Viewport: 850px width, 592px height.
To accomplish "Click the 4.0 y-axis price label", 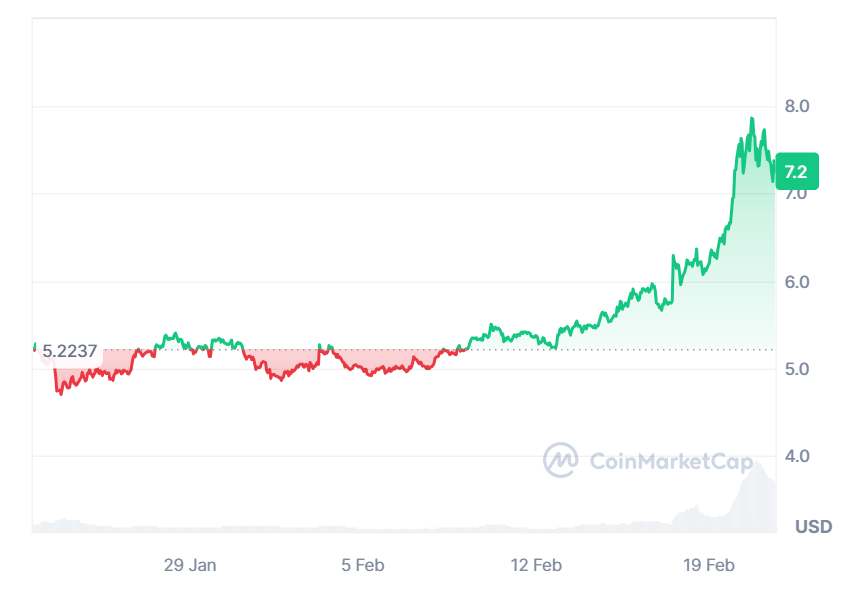I will tap(797, 456).
